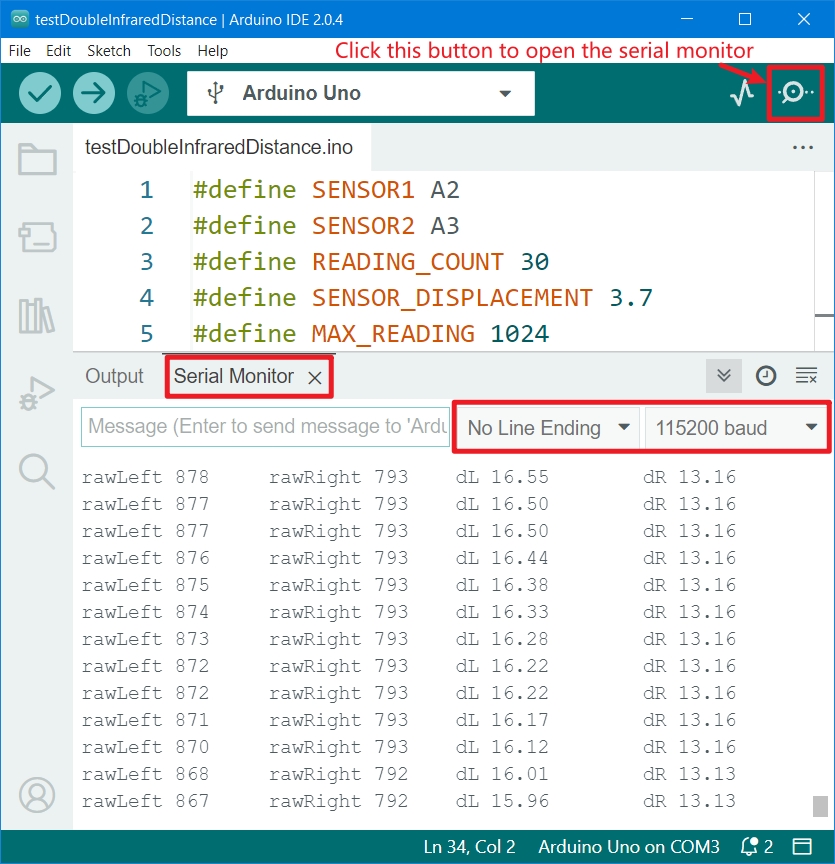Image resolution: width=835 pixels, height=864 pixels.
Task: Open the Serial Plotter icon
Action: pos(741,94)
